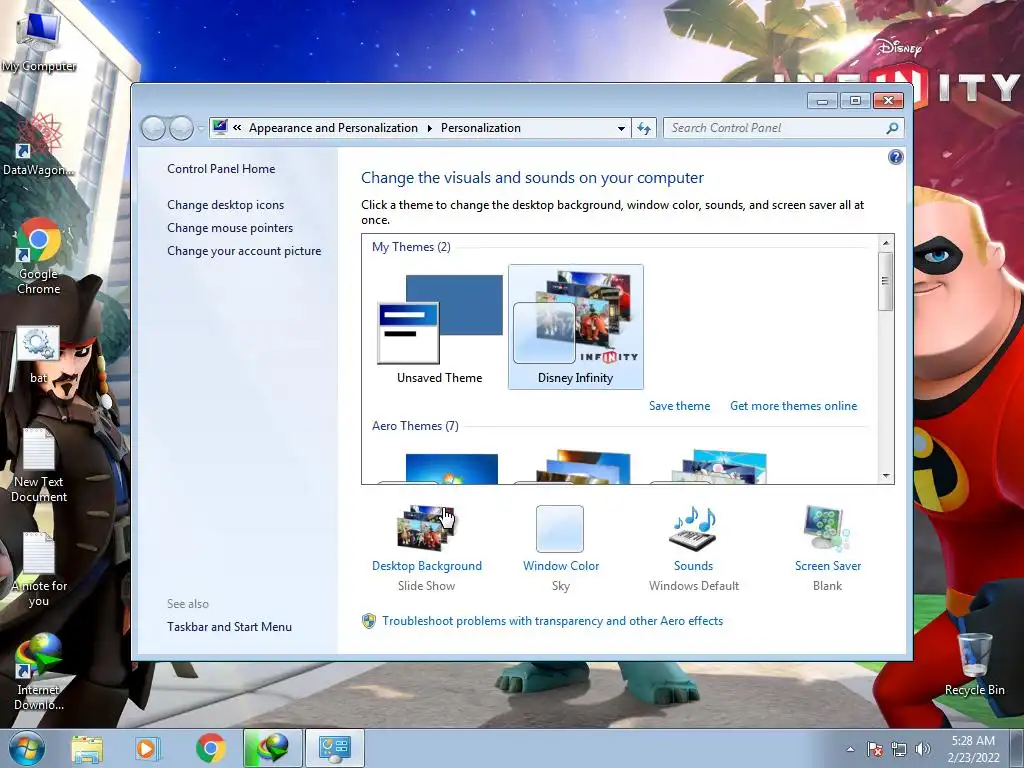Launch Windows Media Player from taskbar
Image resolution: width=1024 pixels, height=768 pixels.
(146, 748)
